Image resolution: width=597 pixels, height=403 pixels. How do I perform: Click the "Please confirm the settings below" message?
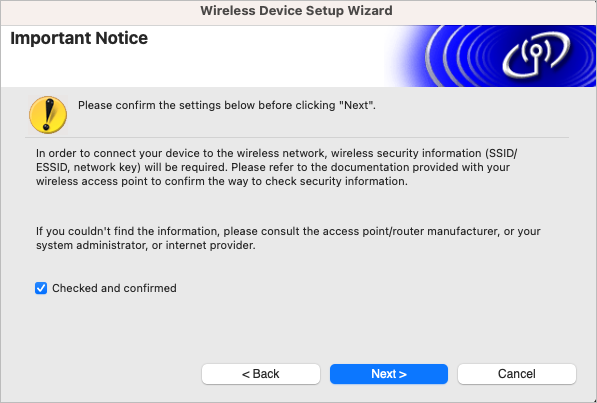coord(227,105)
